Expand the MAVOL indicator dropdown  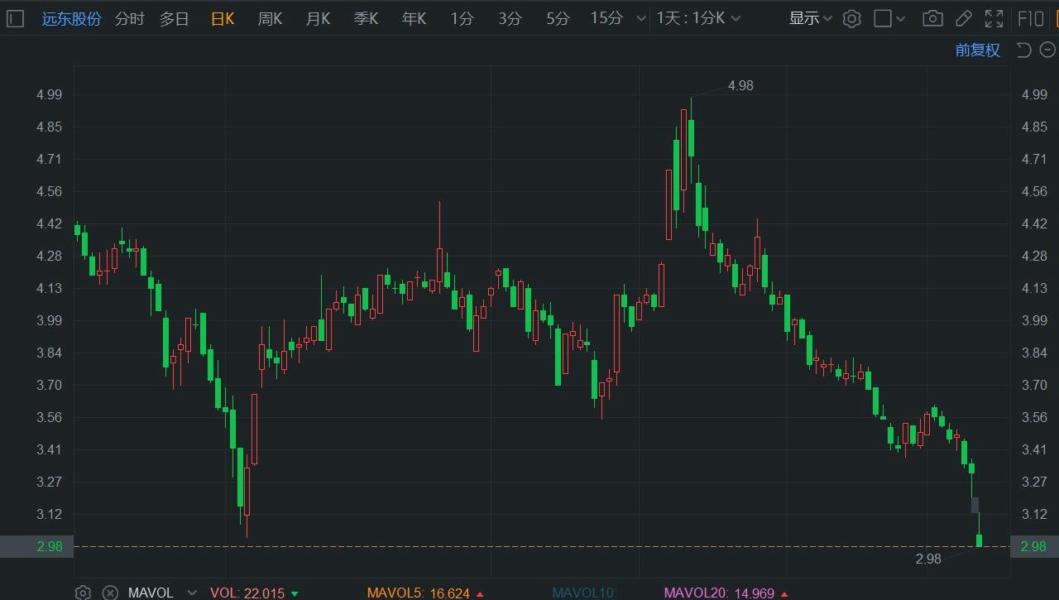(192, 593)
